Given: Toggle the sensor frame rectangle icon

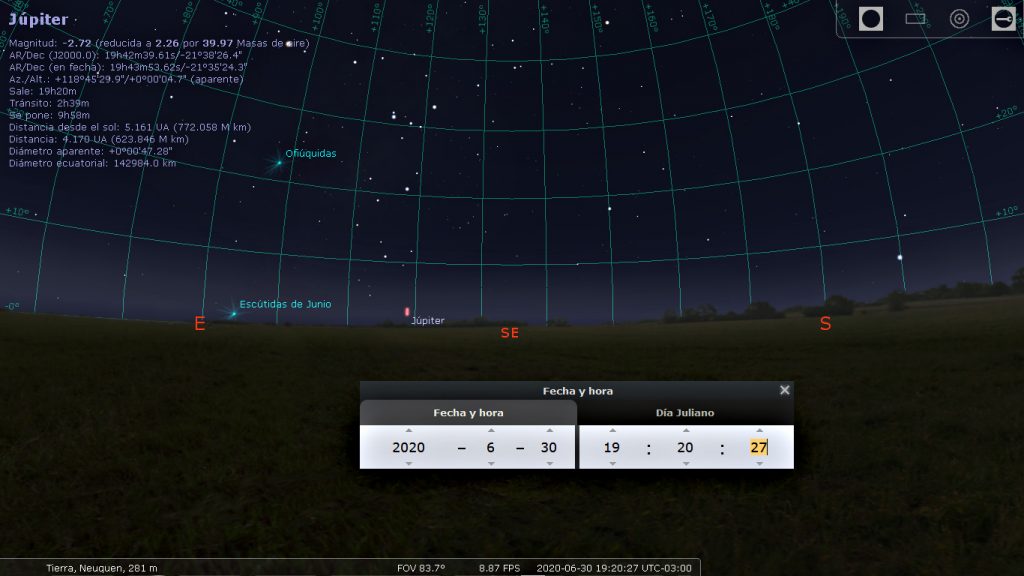Looking at the screenshot, I should [915, 19].
